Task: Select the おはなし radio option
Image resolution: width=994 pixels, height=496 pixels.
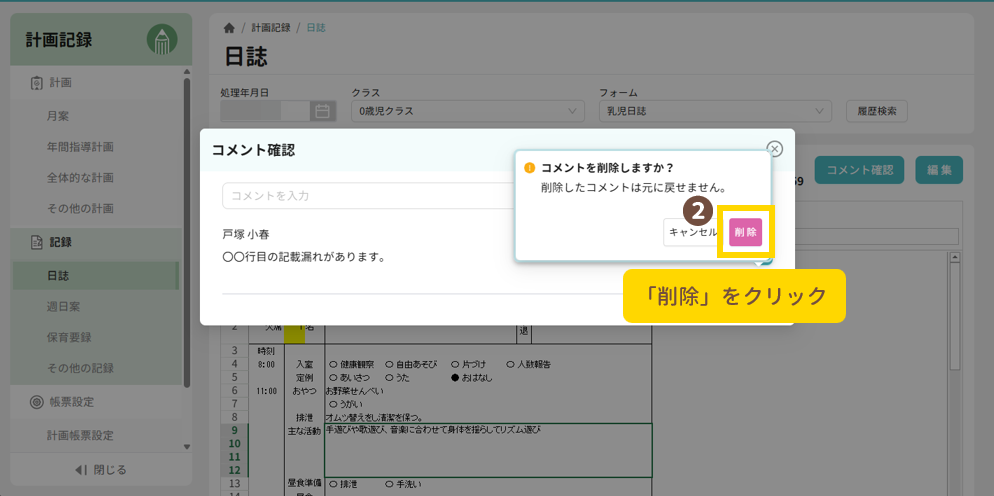Action: click(454, 379)
